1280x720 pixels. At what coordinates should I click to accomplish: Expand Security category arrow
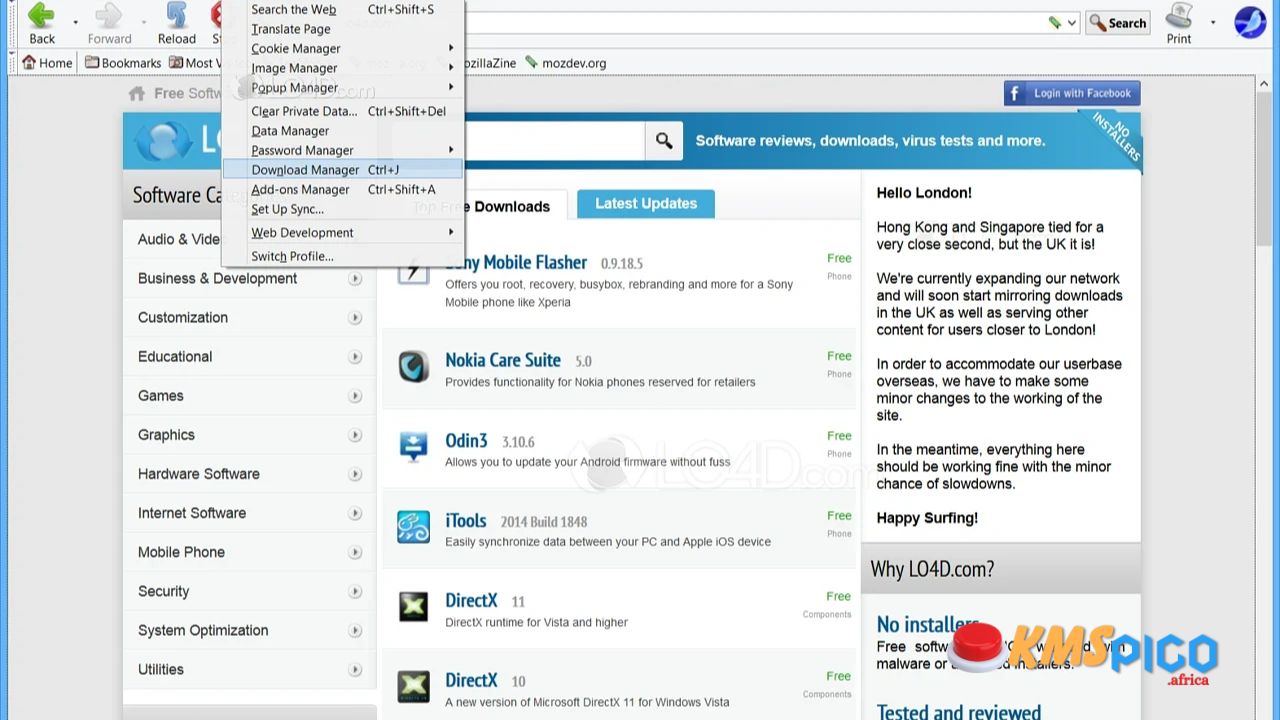(x=355, y=591)
